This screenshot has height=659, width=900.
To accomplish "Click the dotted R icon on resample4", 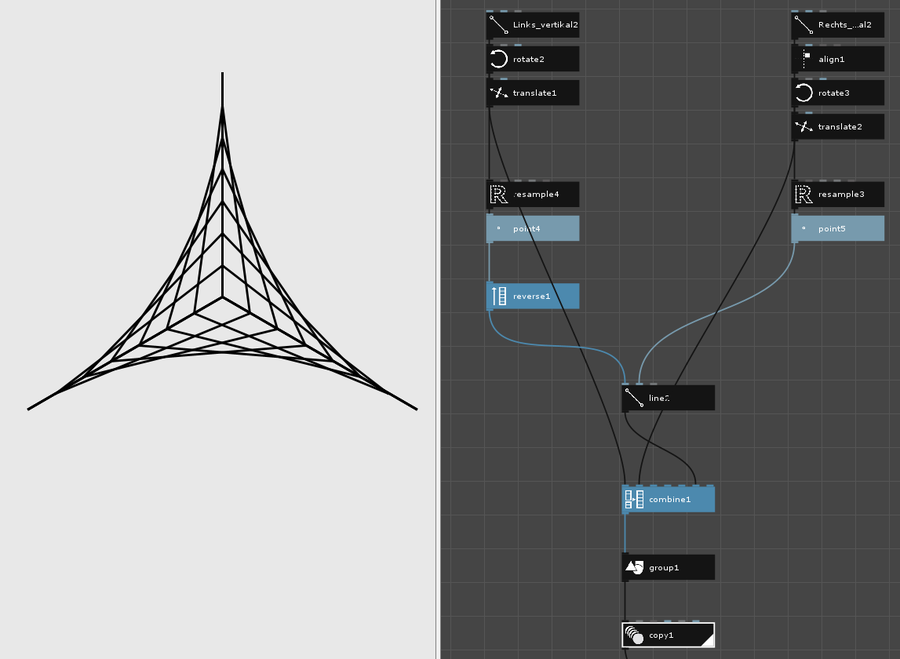I will [x=498, y=194].
